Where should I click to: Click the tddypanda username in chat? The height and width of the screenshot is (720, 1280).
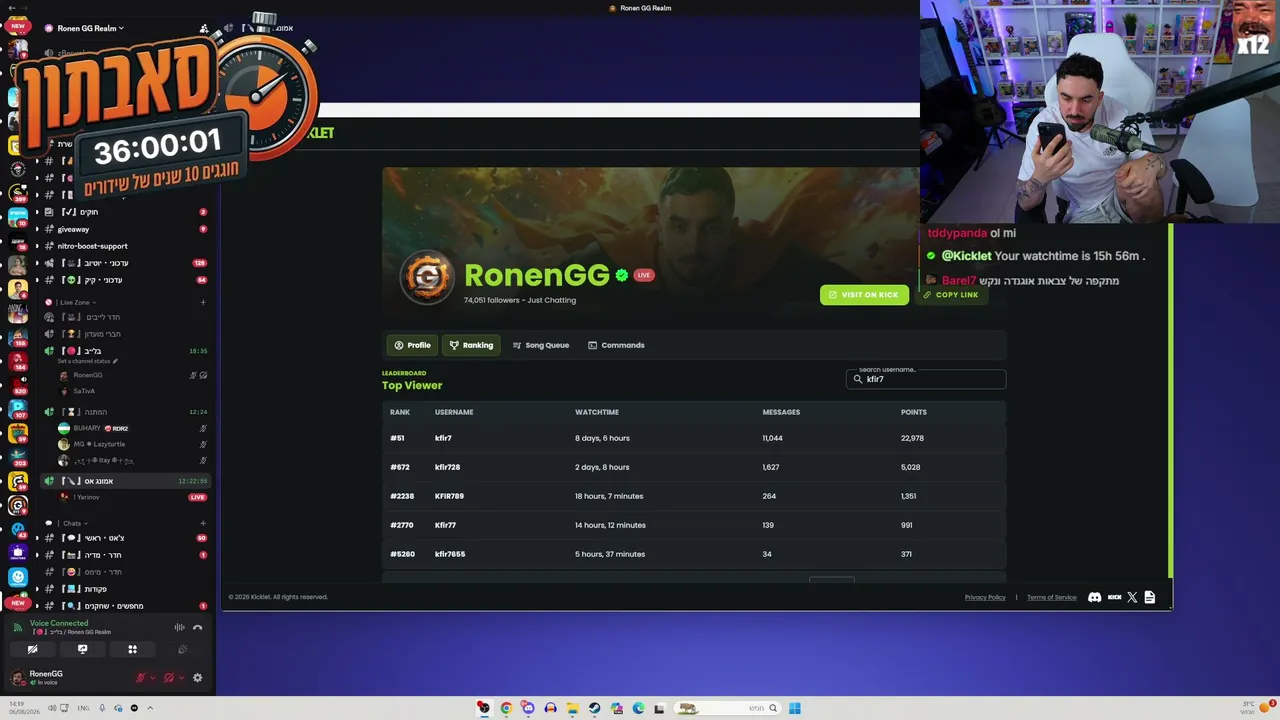[957, 233]
